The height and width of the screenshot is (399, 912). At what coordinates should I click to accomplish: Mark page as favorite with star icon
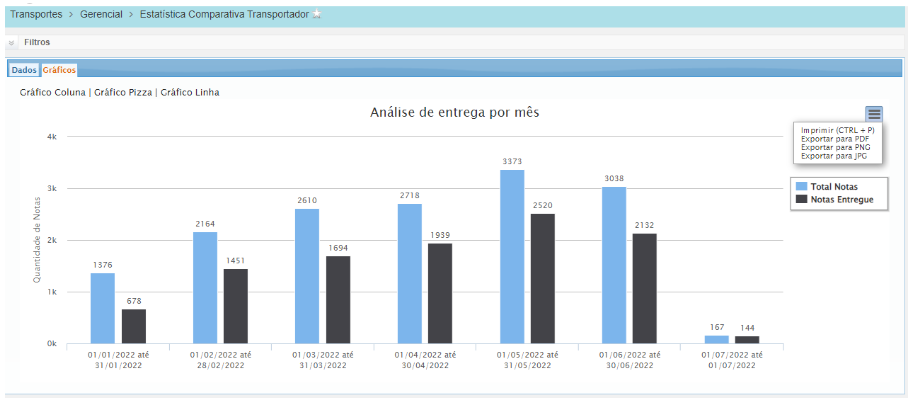316,15
